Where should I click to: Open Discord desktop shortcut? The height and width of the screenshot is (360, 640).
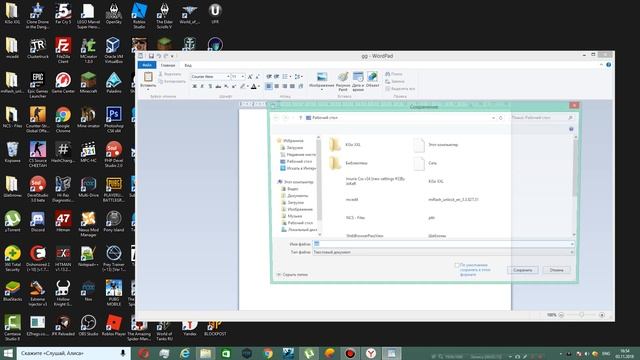(x=38, y=222)
